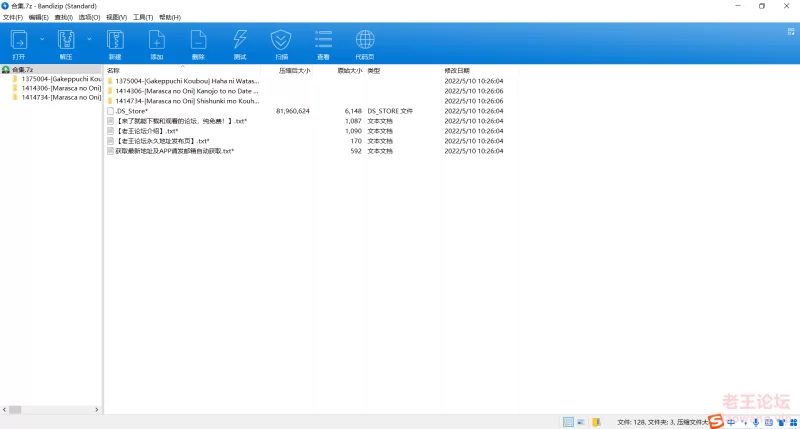
Task: Click the yellow archive icon in status bar
Action: [x=595, y=422]
